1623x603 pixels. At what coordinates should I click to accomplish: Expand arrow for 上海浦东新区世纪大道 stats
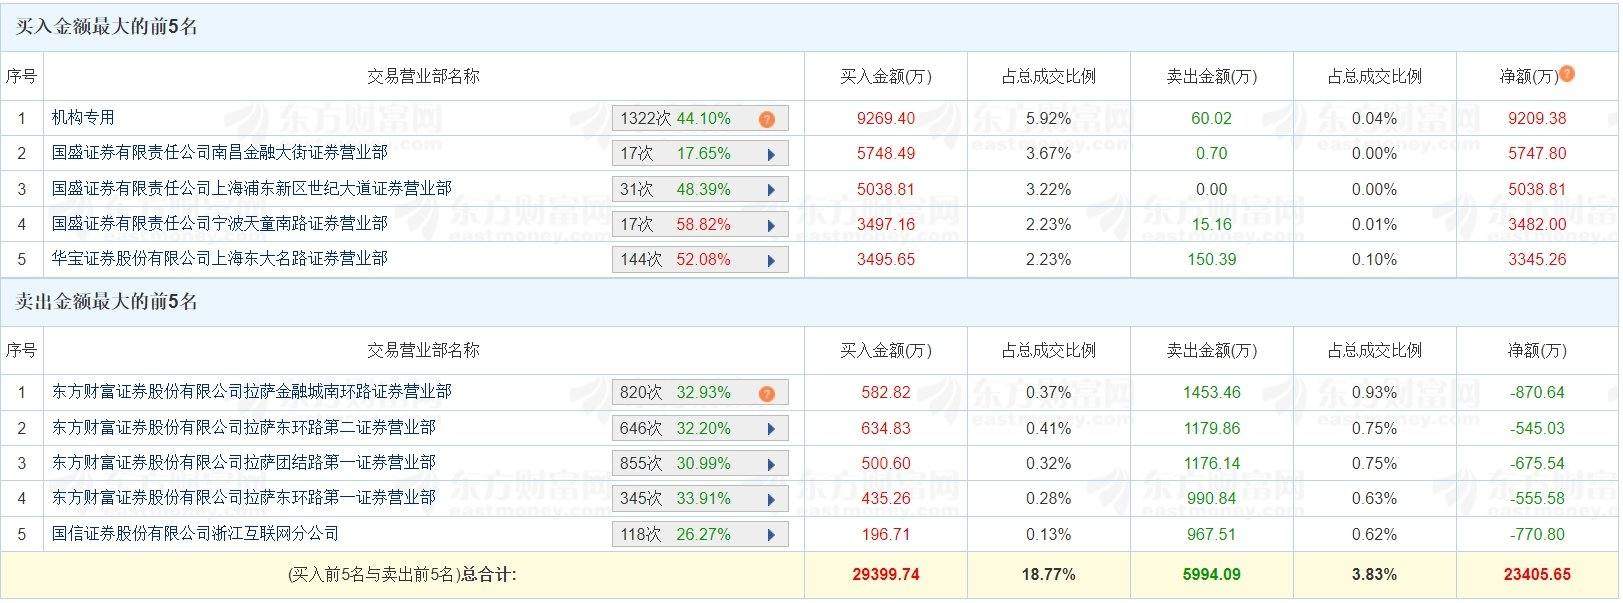coord(771,190)
